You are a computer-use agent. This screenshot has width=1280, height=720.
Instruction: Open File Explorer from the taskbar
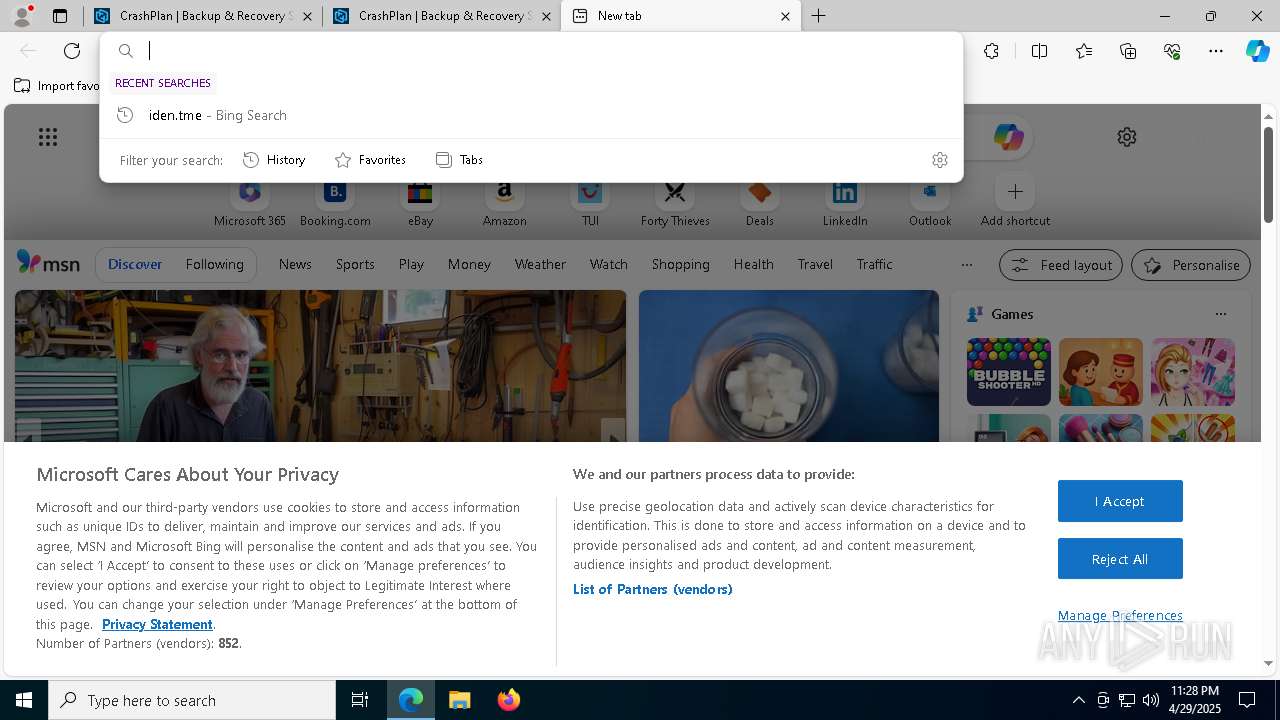459,700
